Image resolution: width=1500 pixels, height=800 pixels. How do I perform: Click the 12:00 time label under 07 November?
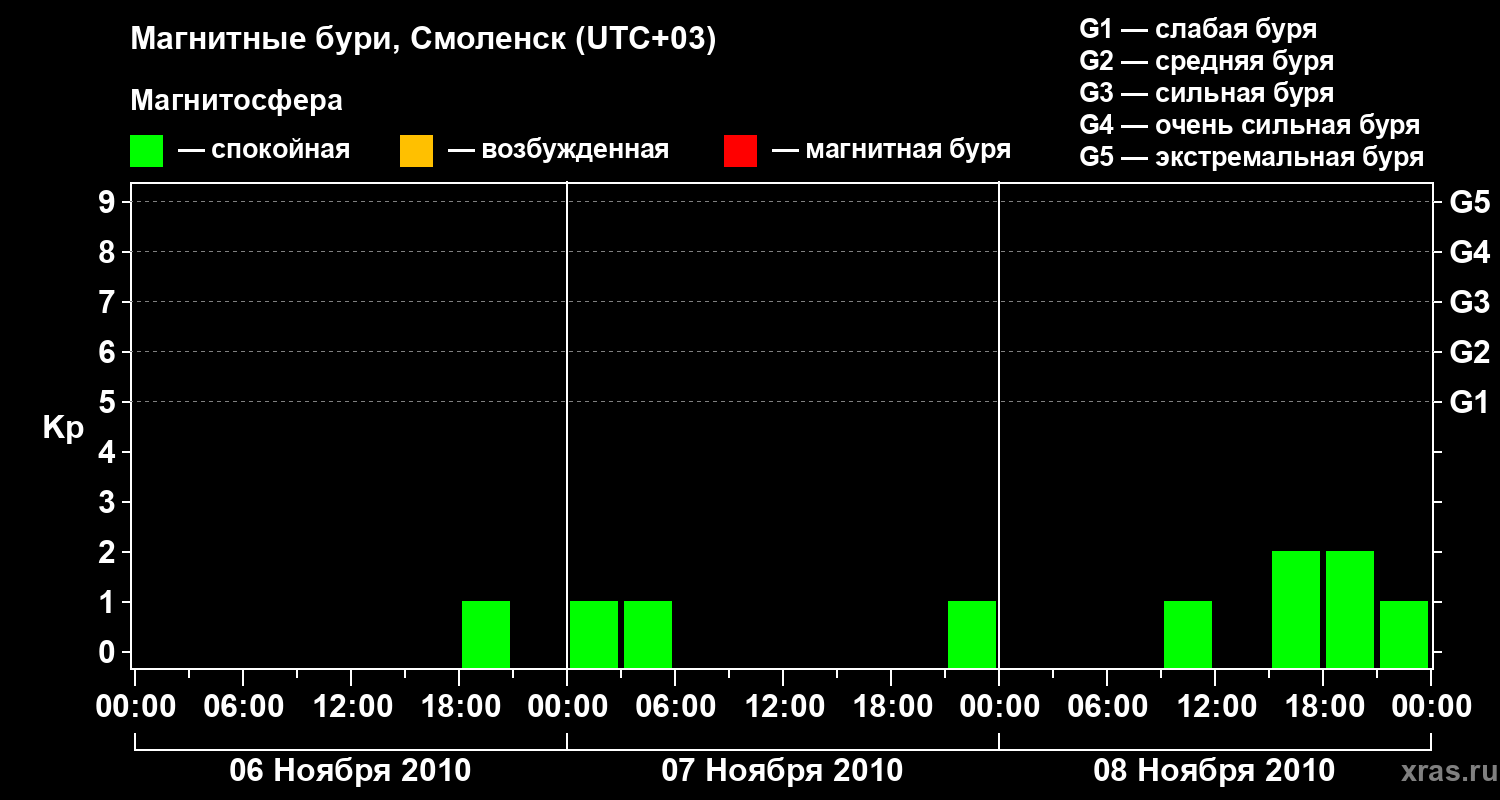click(783, 707)
